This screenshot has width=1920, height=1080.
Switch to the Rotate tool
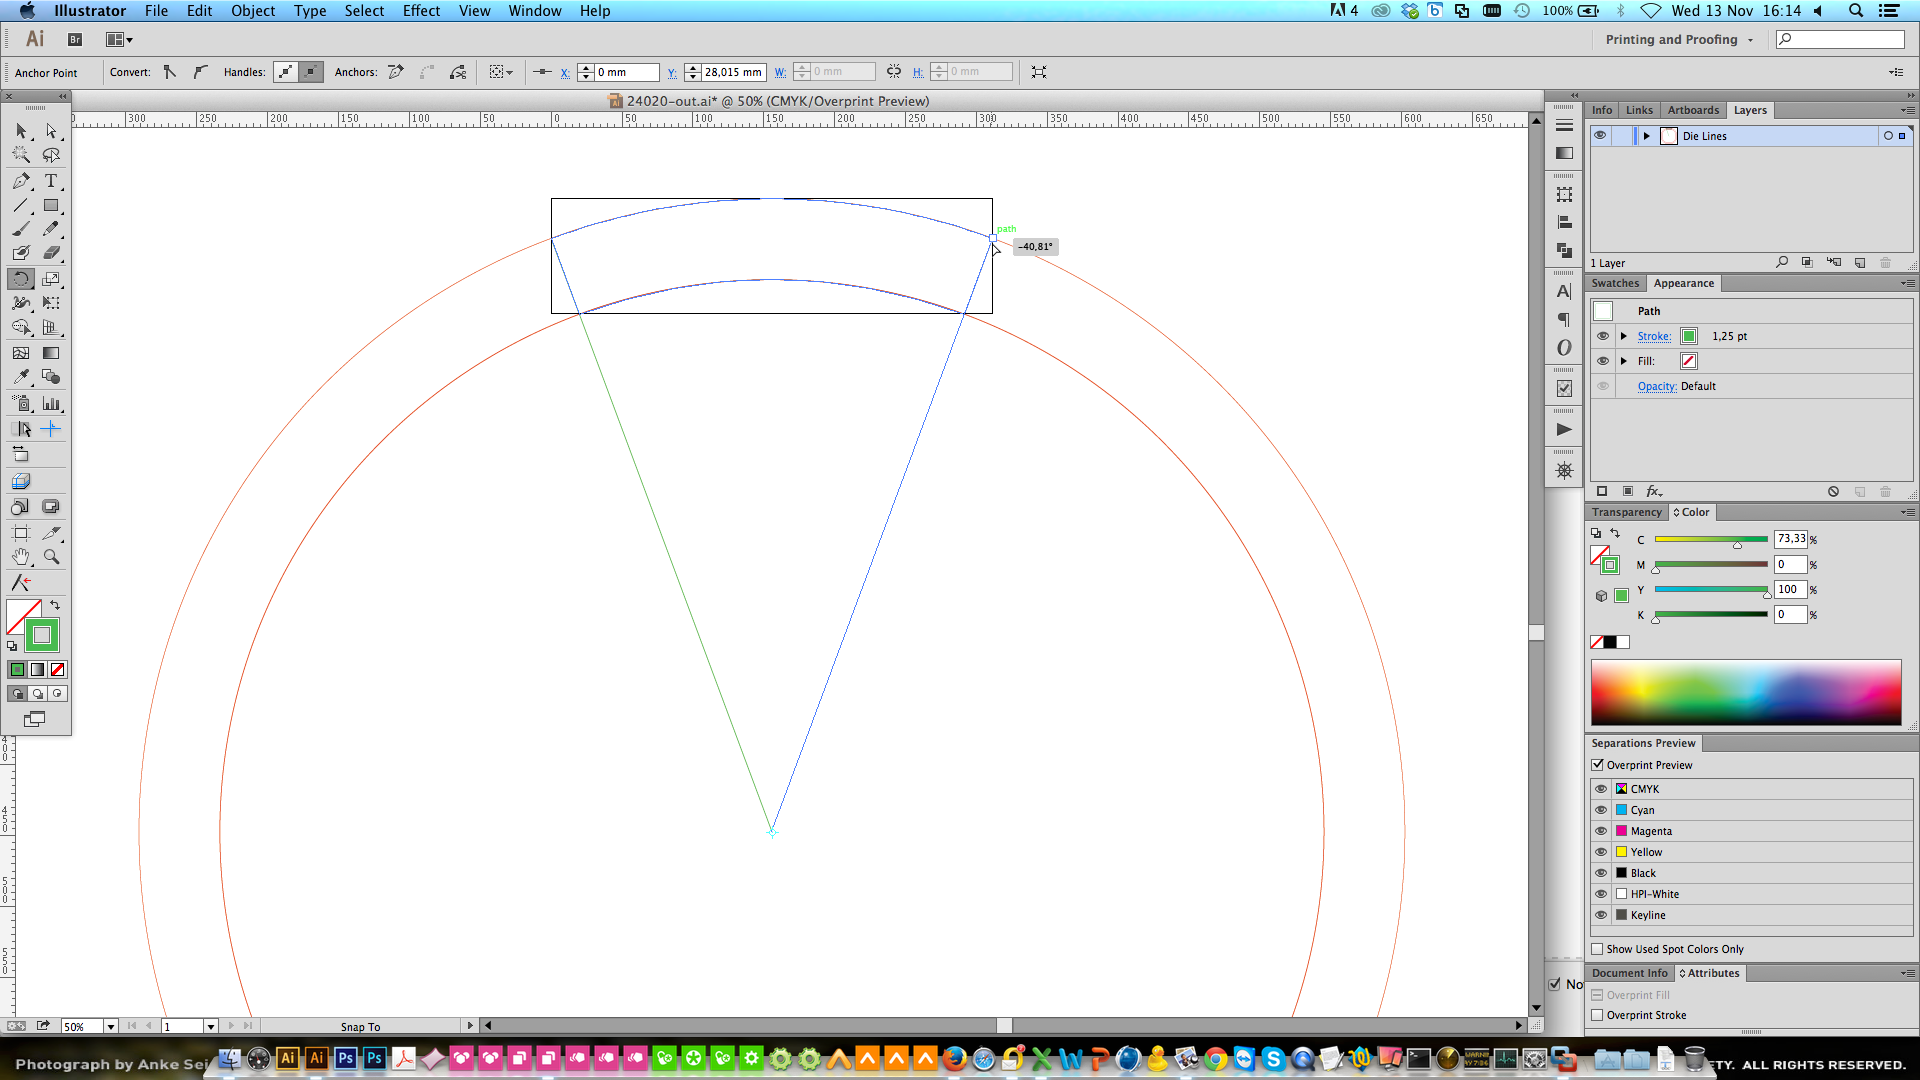[21, 280]
